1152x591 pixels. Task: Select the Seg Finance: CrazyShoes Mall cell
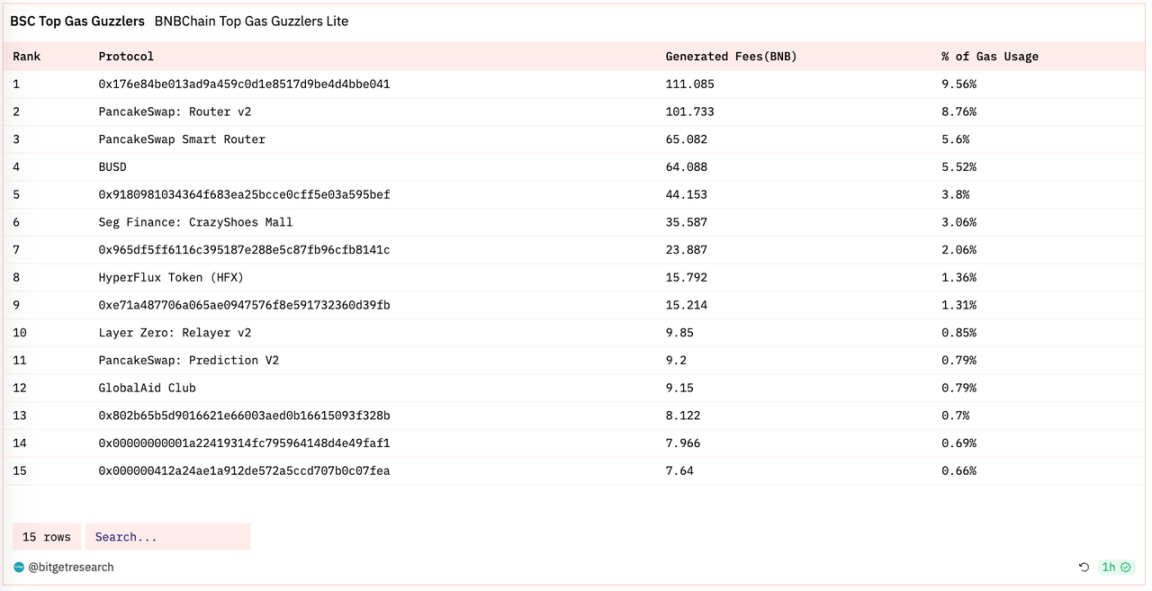[195, 222]
